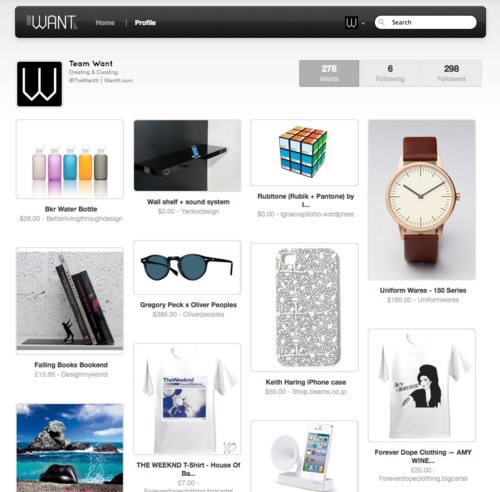Open the Wall shelf sound system image
The image size is (500, 492).
click(x=187, y=155)
